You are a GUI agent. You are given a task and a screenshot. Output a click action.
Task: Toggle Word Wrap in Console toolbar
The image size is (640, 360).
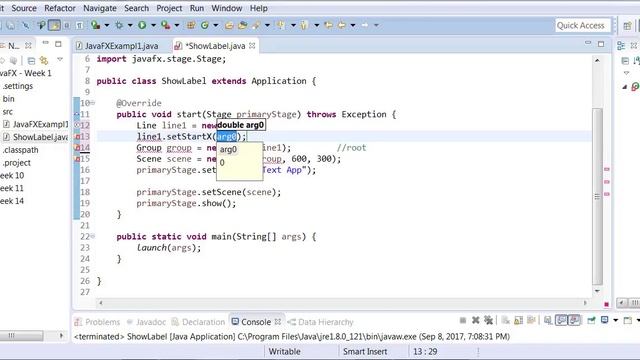(x=531, y=320)
